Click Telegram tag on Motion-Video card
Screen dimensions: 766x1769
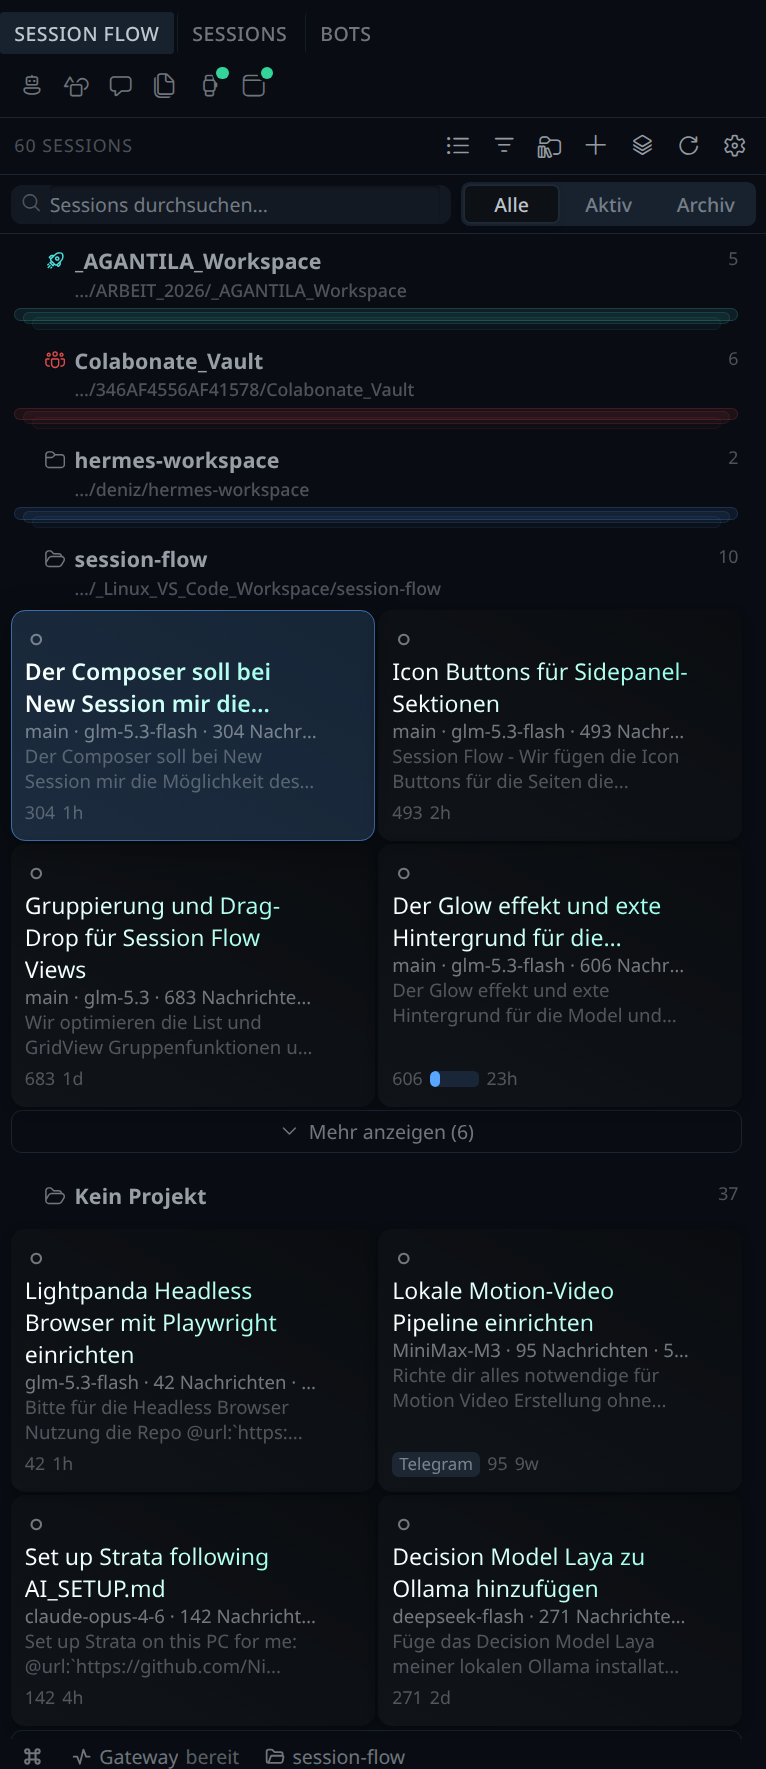tap(436, 1464)
